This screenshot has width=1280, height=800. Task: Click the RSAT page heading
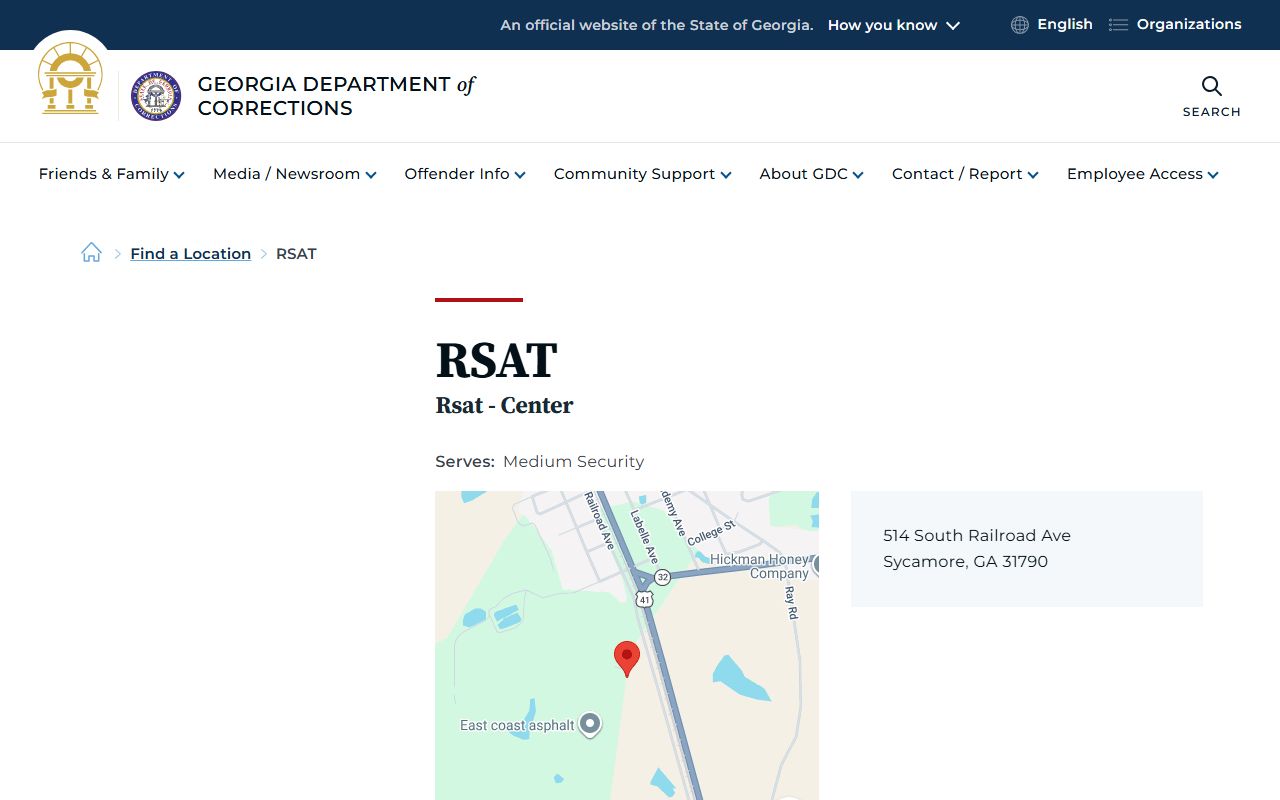(496, 360)
